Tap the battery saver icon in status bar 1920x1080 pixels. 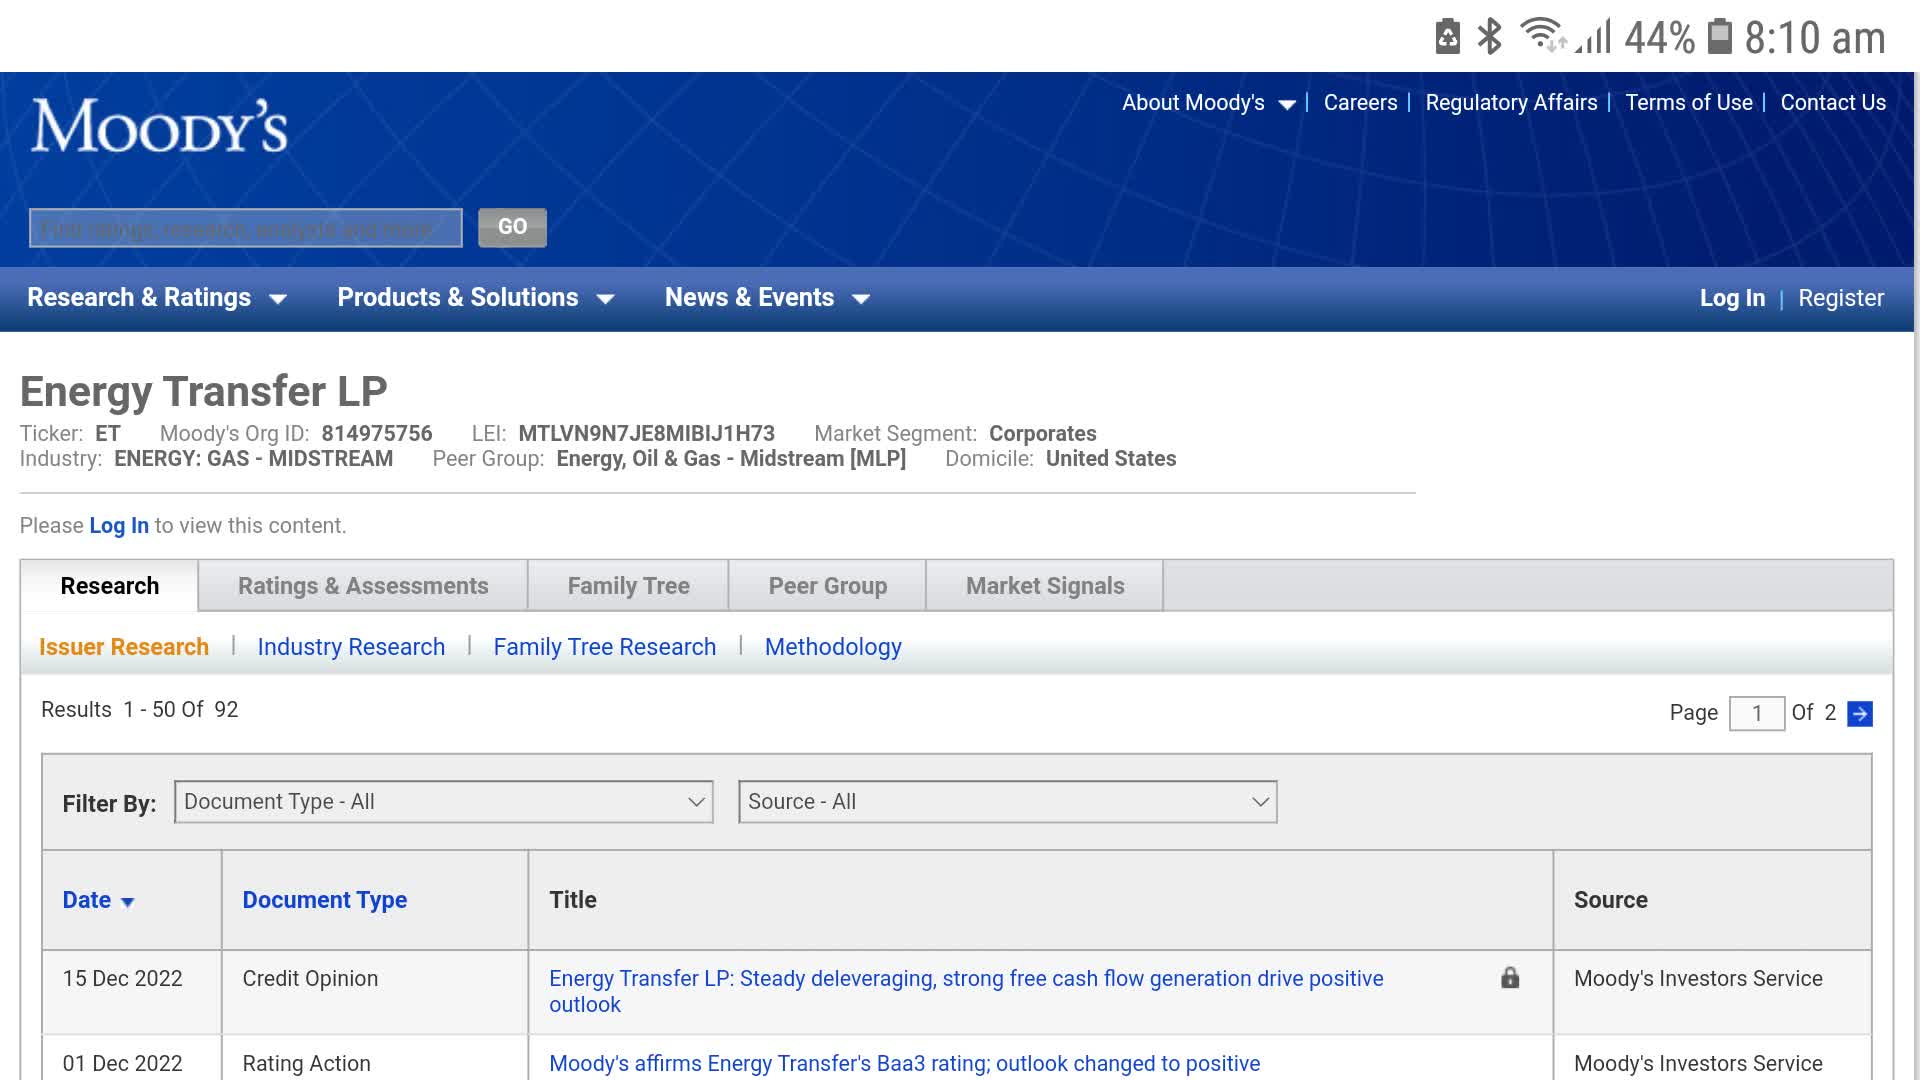(1447, 37)
